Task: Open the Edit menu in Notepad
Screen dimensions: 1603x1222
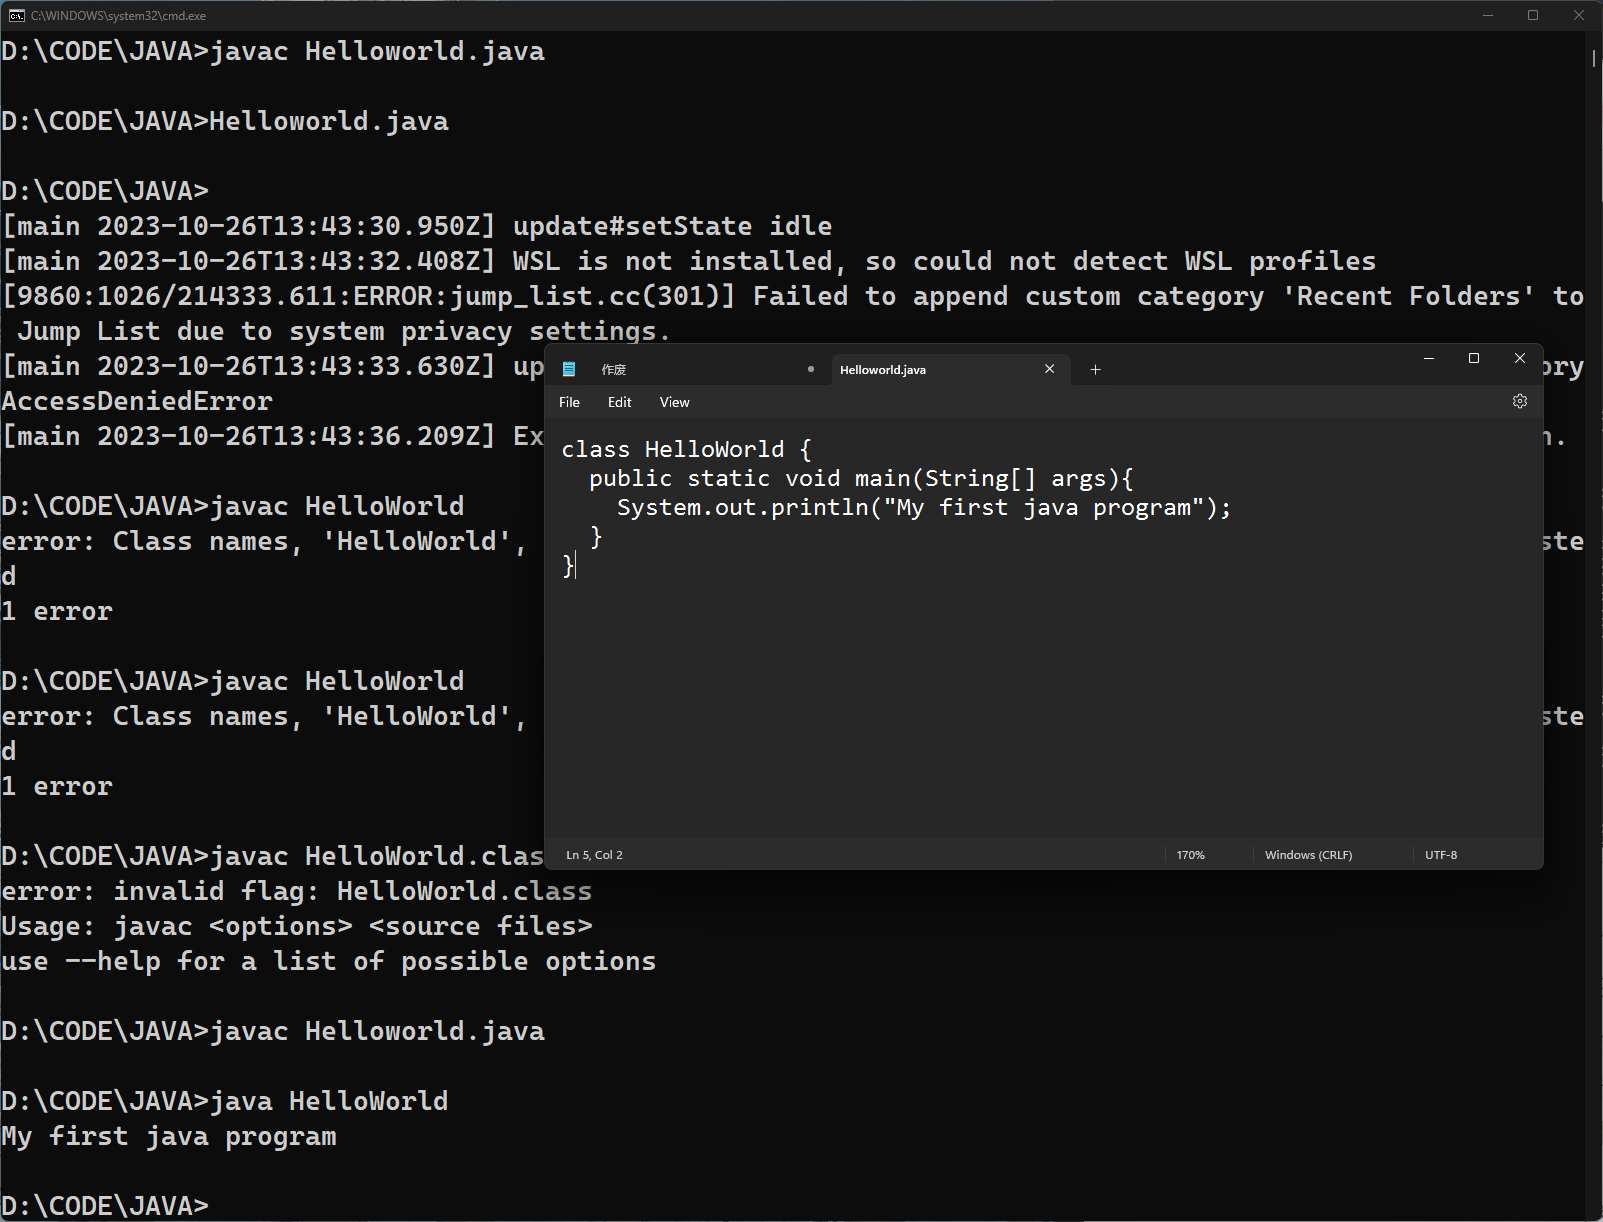Action: coord(619,402)
